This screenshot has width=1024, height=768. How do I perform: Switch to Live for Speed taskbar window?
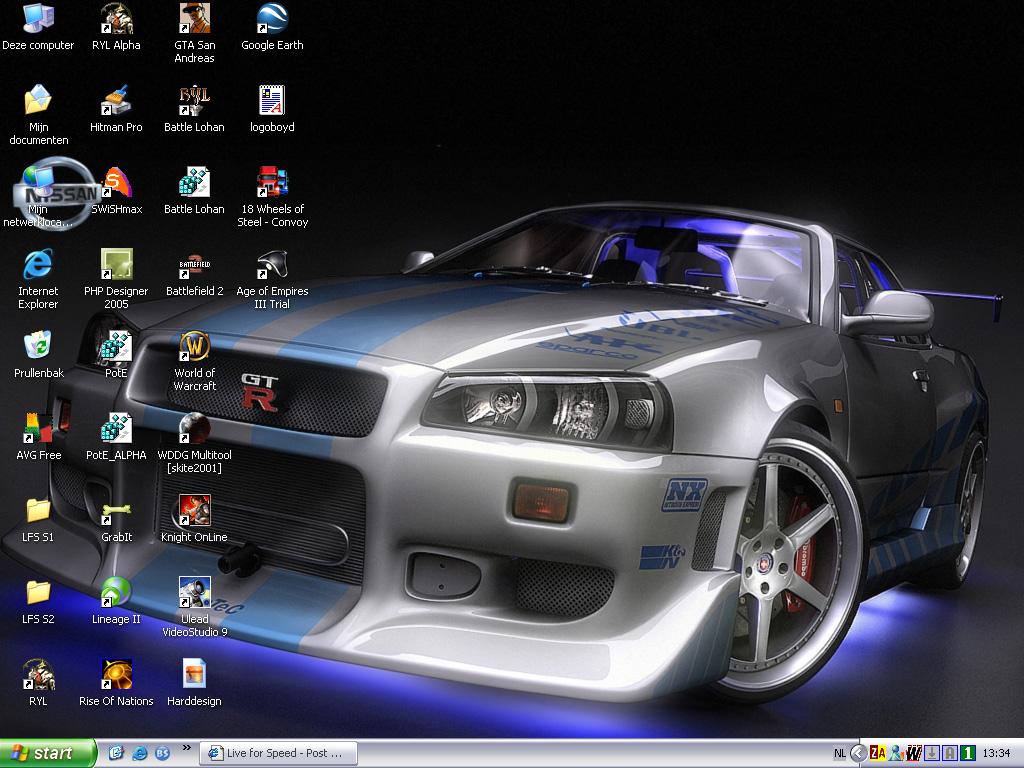279,753
